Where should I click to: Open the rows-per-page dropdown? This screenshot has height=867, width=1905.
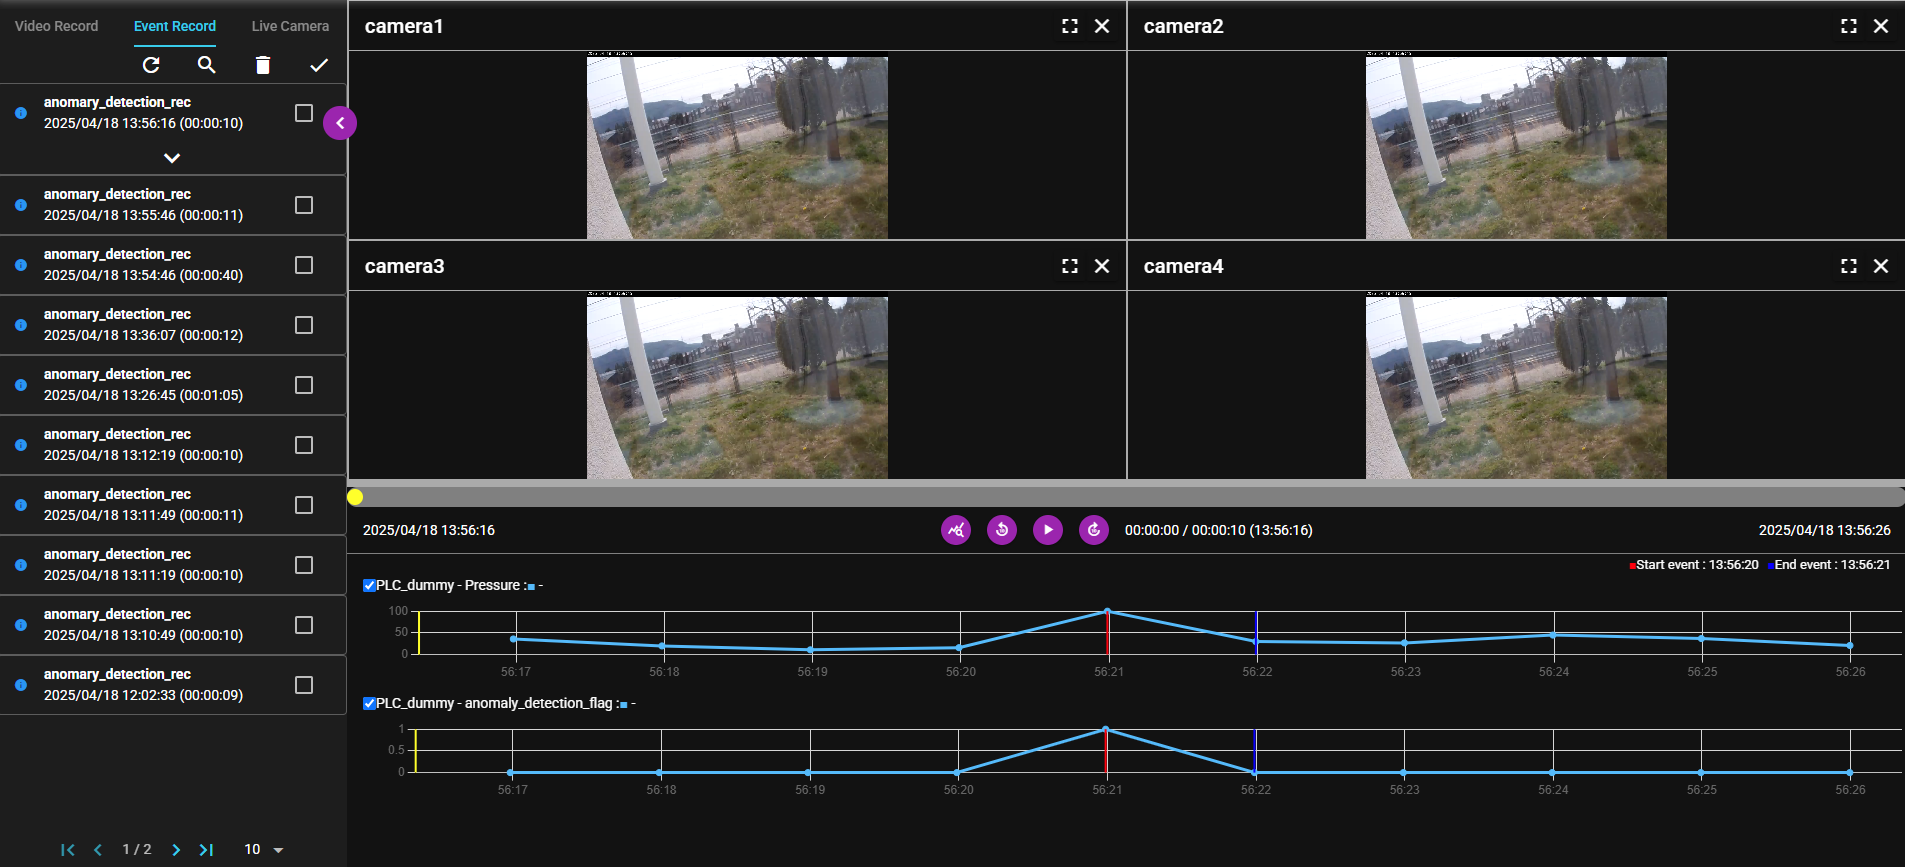tap(265, 850)
